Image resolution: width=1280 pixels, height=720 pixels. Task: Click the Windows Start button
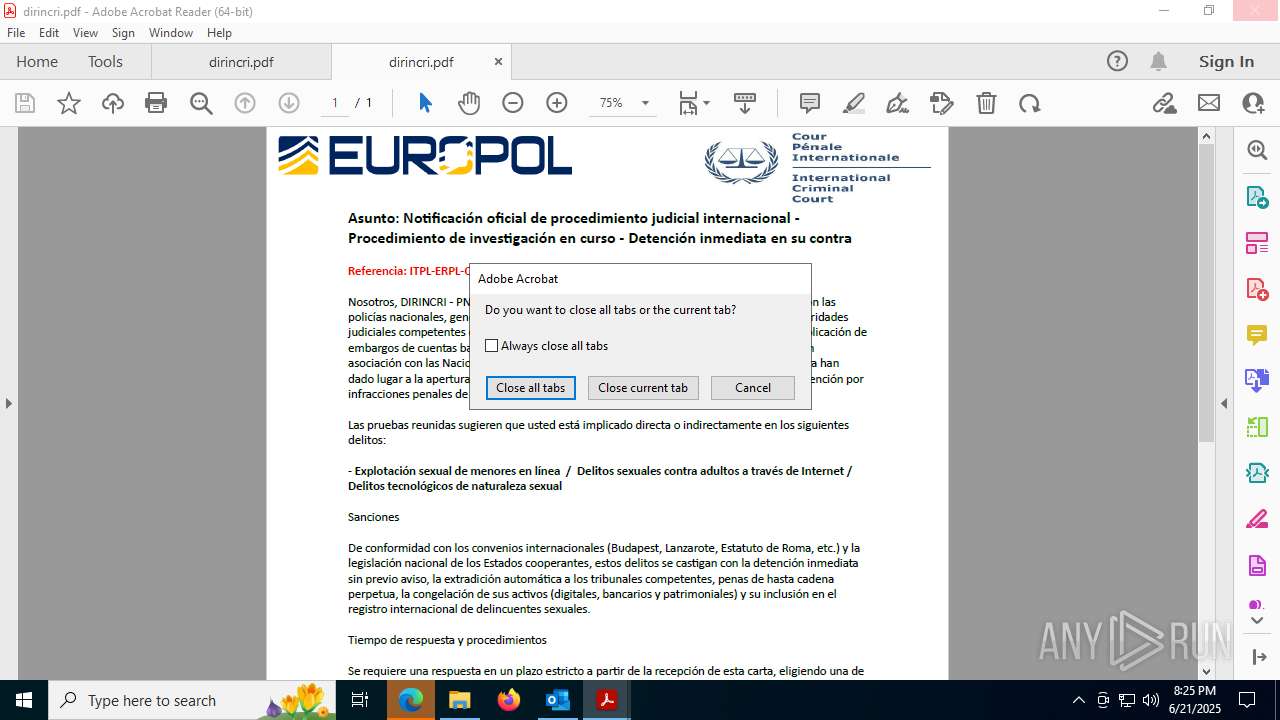24,700
